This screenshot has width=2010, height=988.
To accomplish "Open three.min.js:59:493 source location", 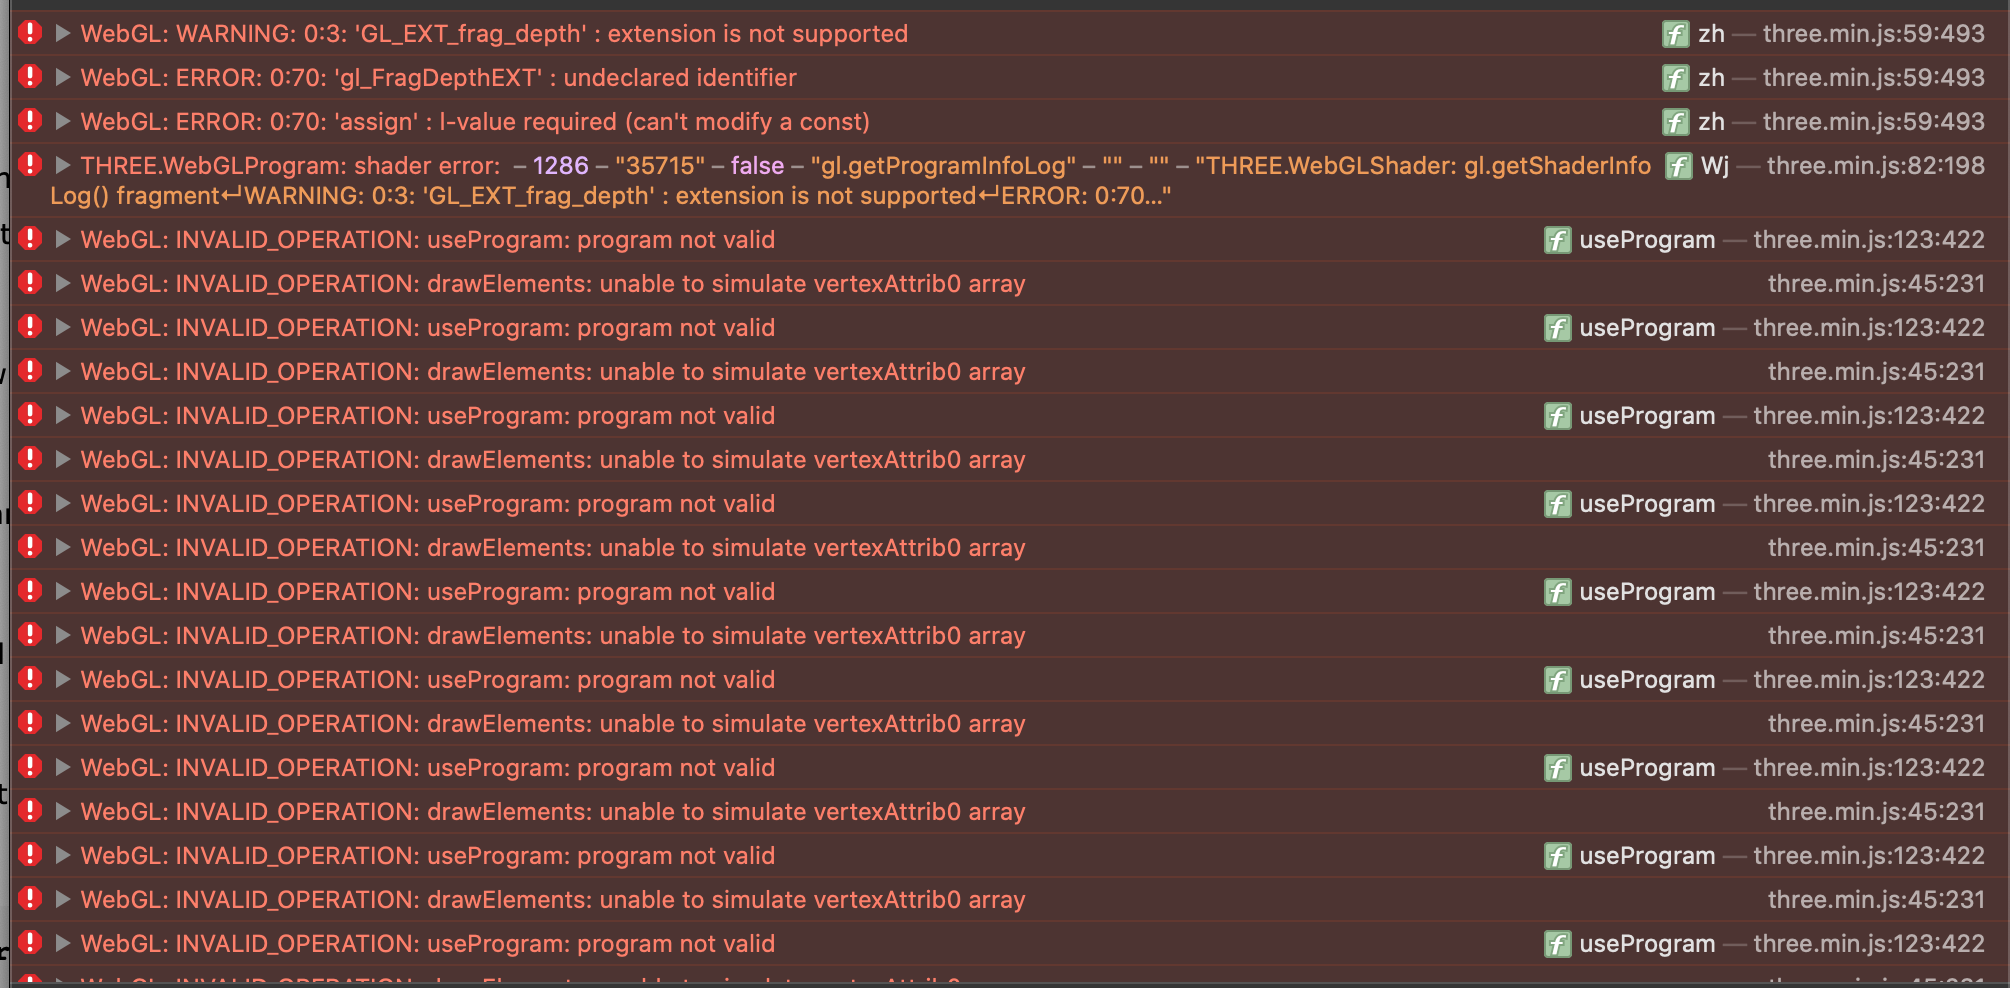I will (1875, 33).
